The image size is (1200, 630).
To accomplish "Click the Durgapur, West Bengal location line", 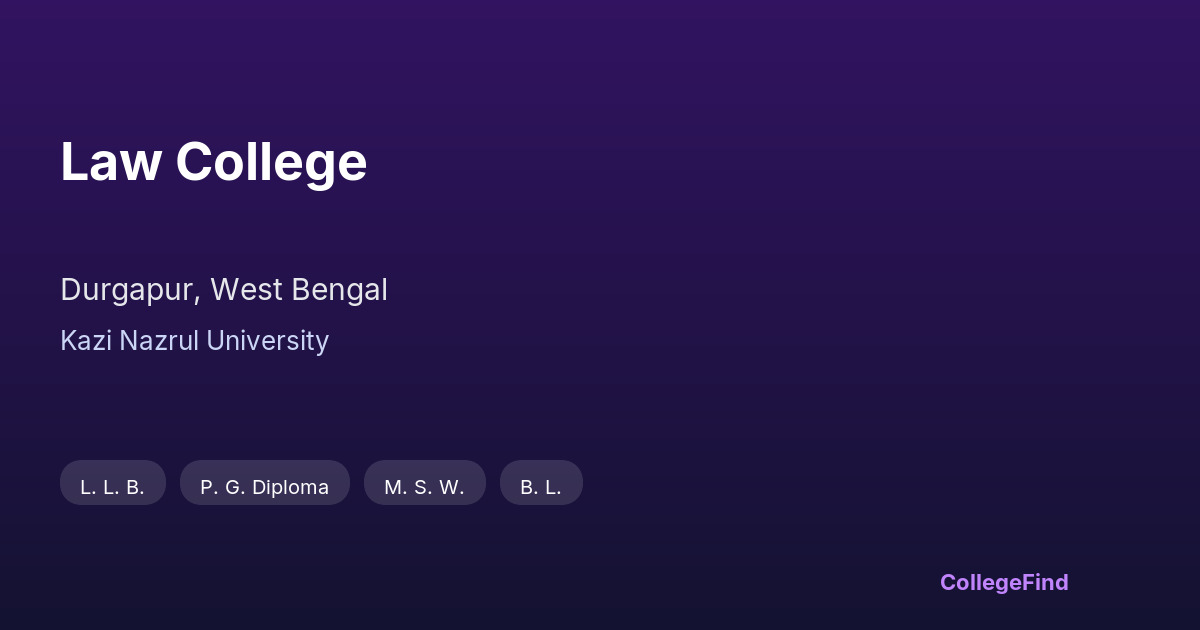I will [224, 290].
